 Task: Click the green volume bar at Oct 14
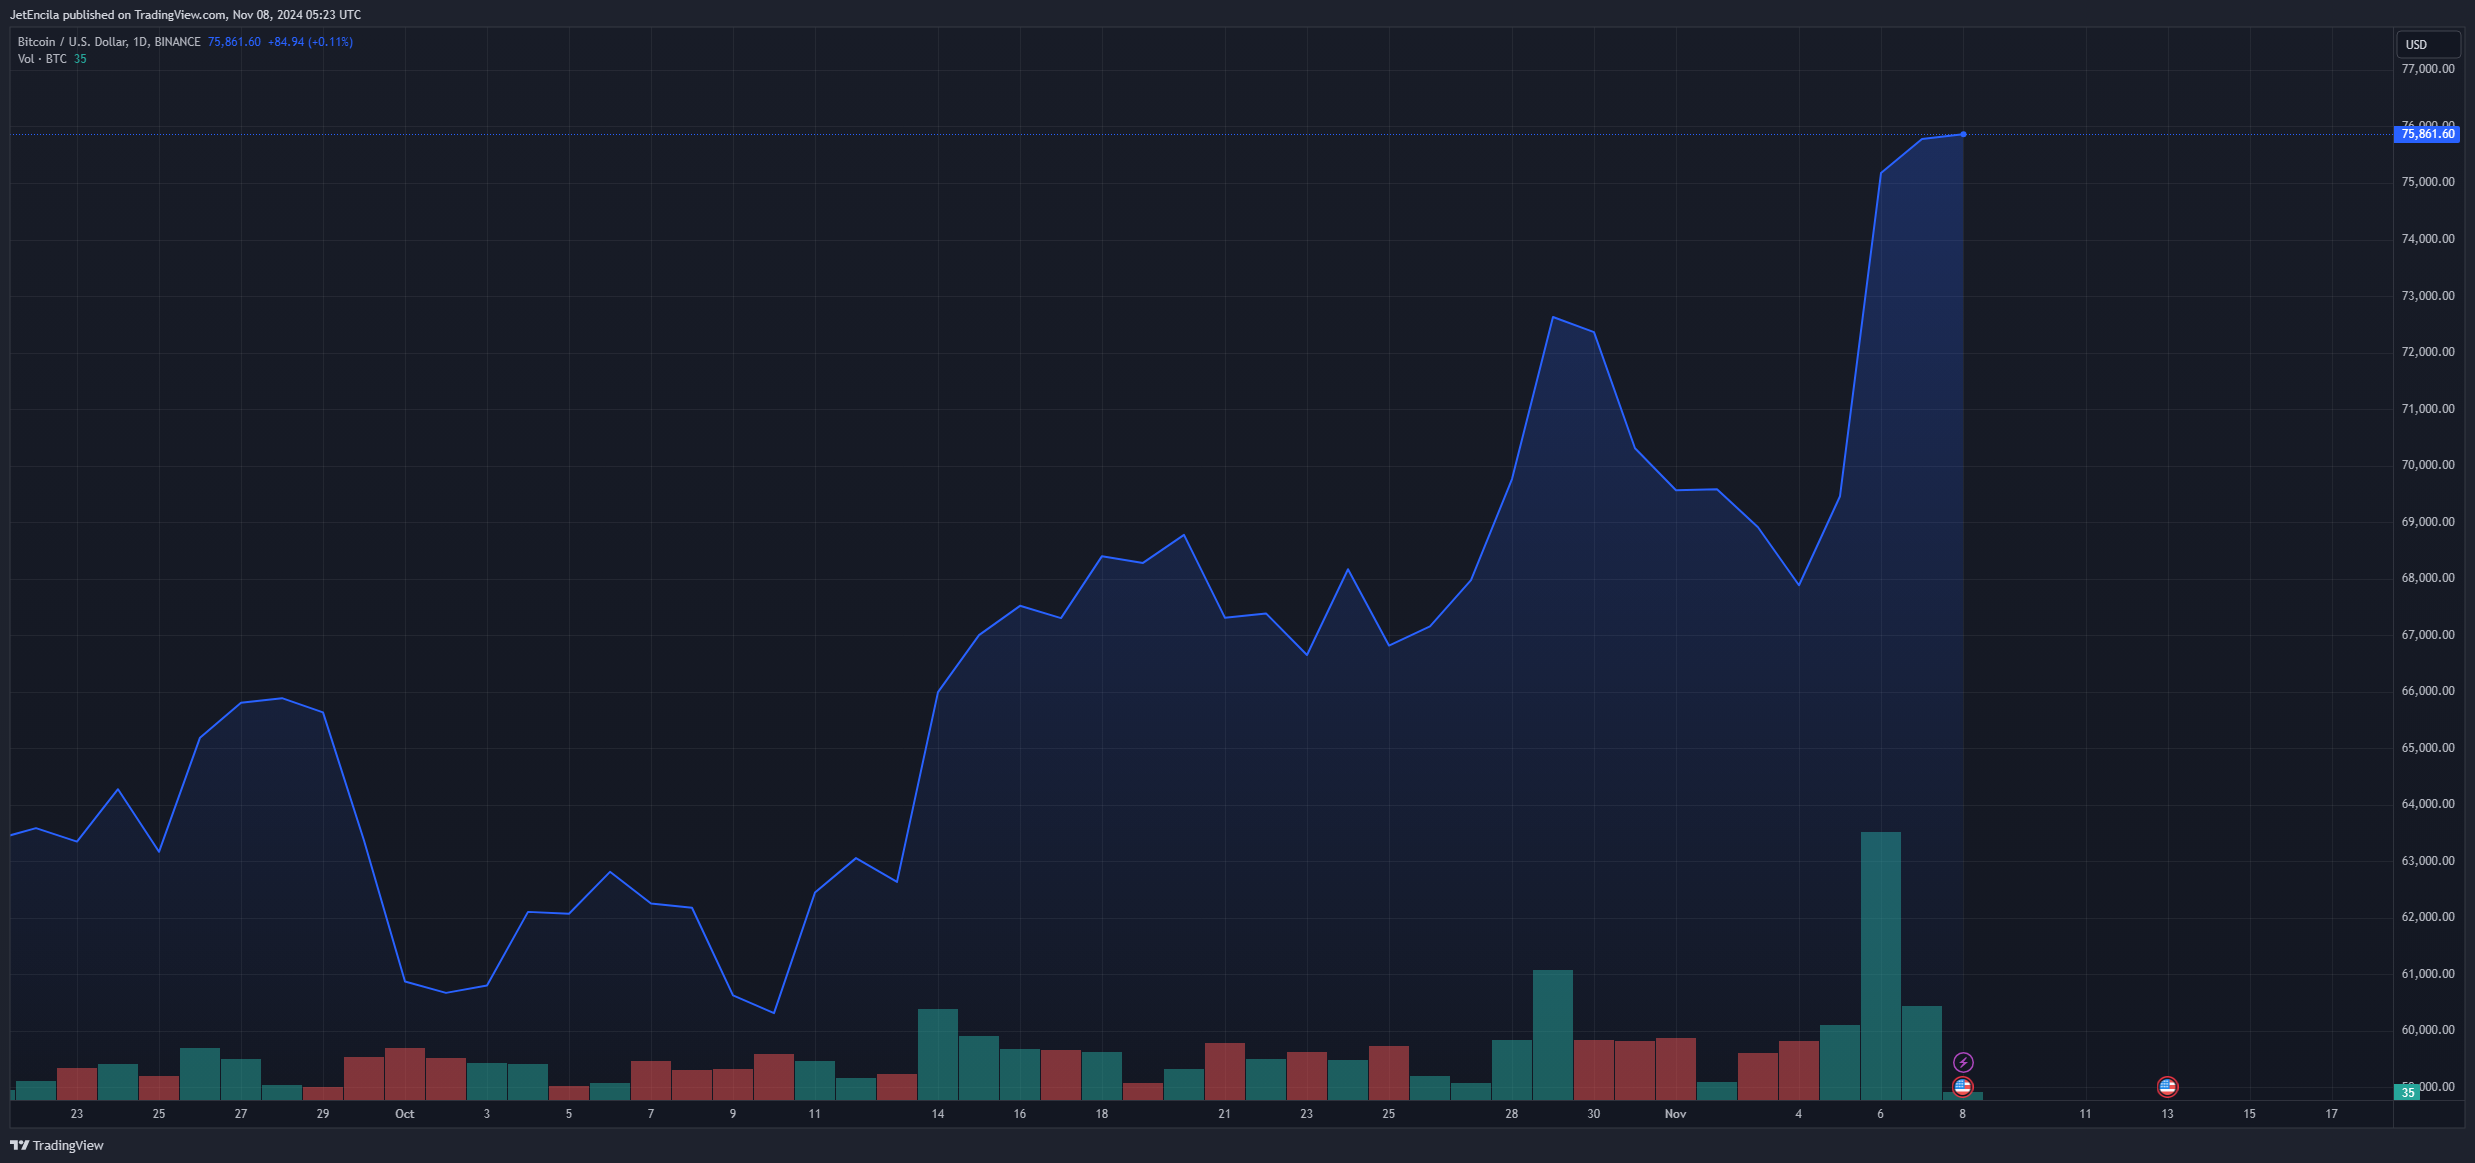(x=937, y=1054)
